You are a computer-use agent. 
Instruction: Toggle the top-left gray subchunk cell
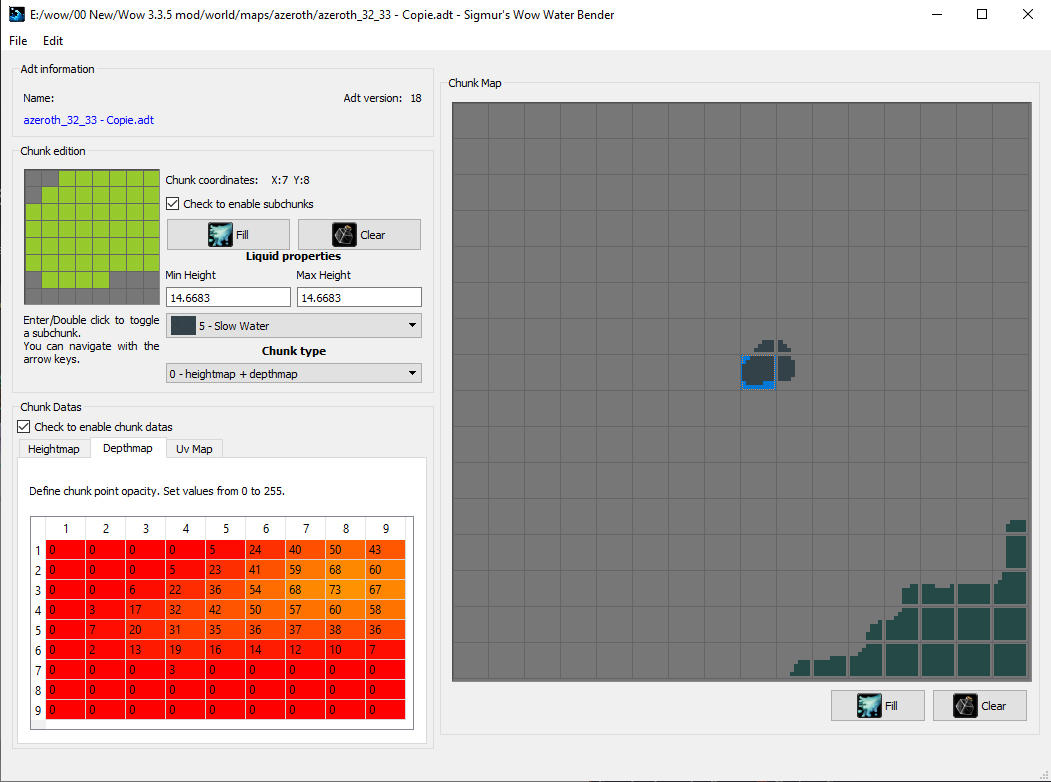pyautogui.click(x=33, y=178)
